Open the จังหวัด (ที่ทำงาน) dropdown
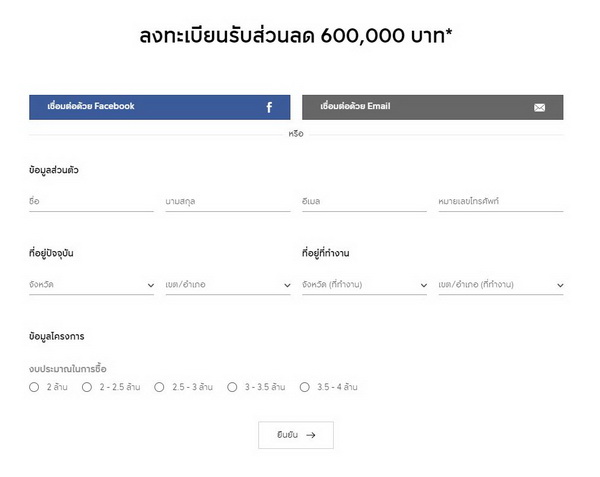 [364, 285]
